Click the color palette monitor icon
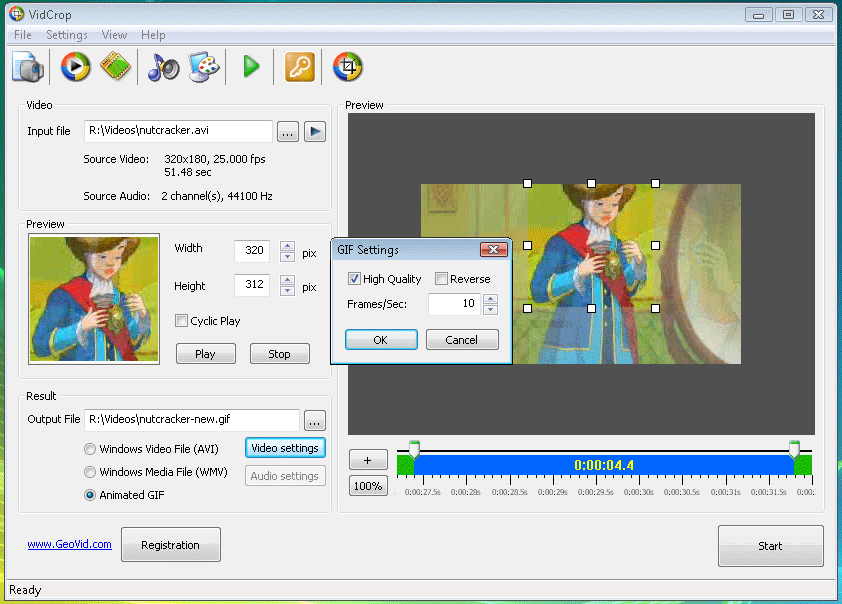This screenshot has height=604, width=842. point(204,67)
